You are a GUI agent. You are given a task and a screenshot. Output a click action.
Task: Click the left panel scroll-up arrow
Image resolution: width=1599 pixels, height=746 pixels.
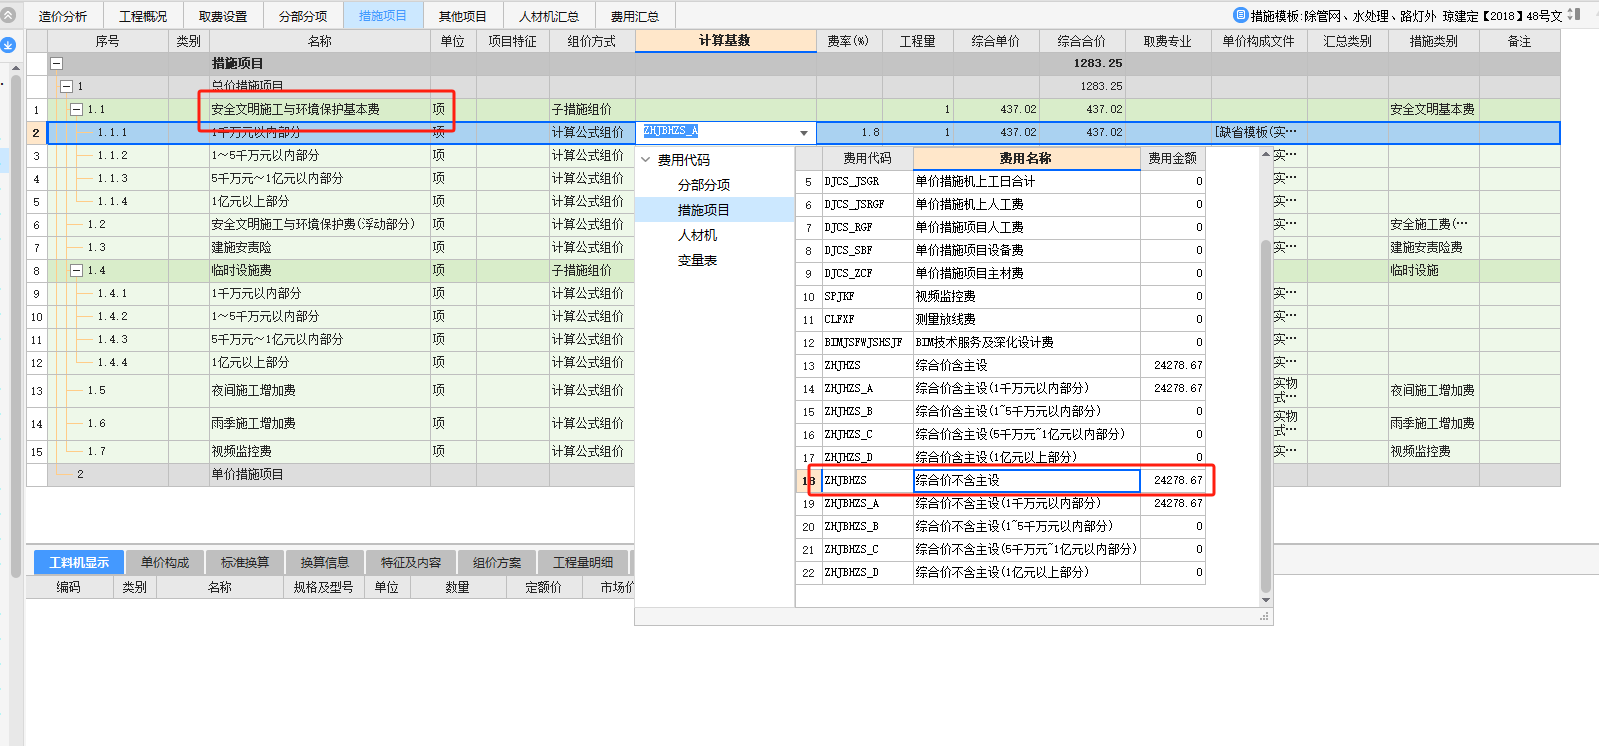[15, 67]
